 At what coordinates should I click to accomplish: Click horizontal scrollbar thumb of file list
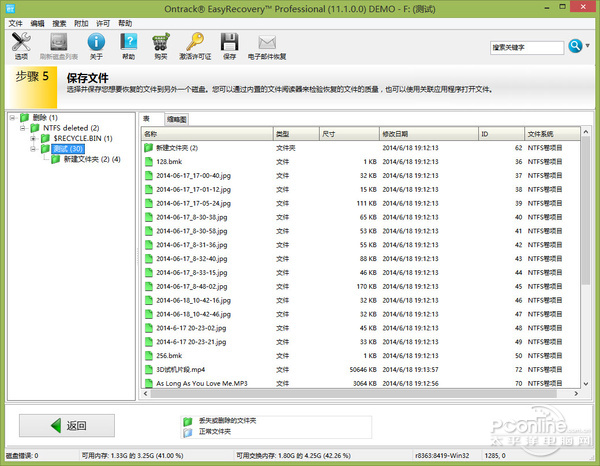click(x=353, y=393)
